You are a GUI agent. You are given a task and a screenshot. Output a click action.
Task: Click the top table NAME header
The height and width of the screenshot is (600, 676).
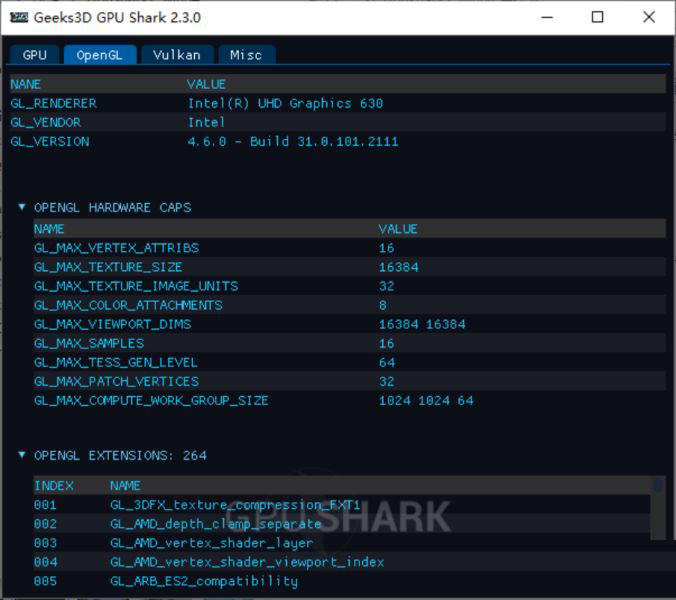tap(25, 84)
